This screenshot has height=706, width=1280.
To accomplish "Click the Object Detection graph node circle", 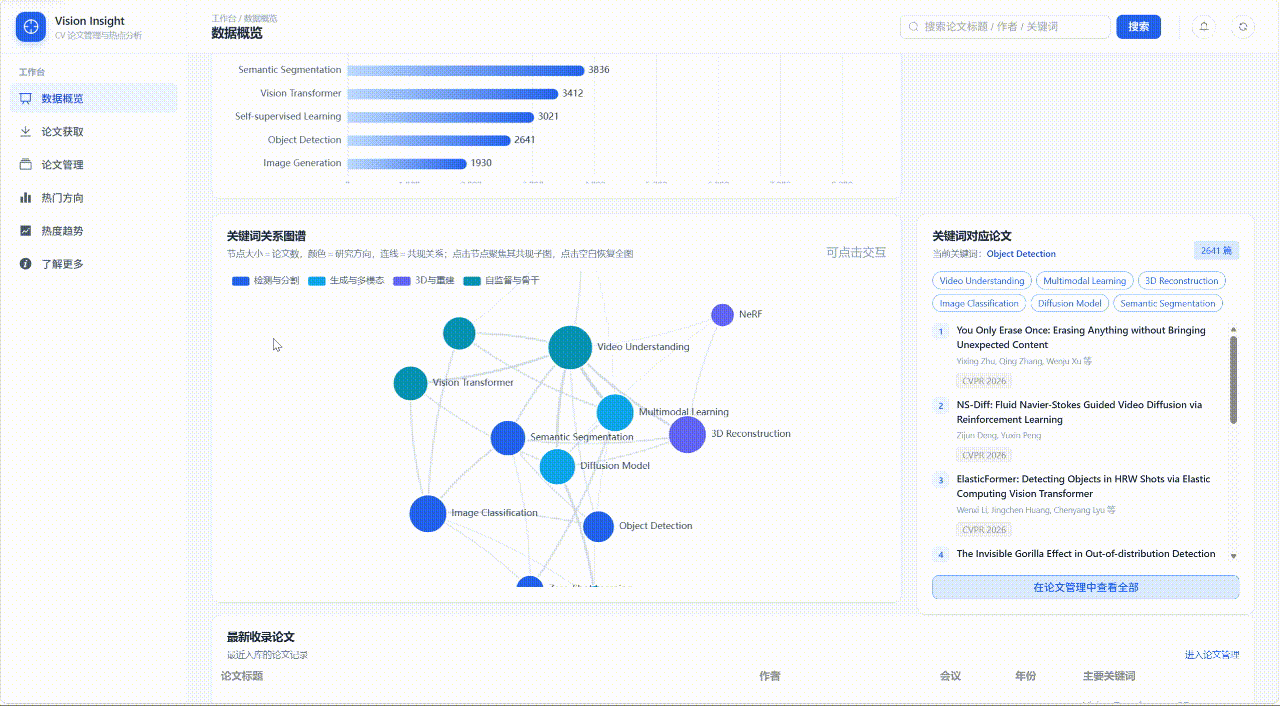I will pos(598,526).
